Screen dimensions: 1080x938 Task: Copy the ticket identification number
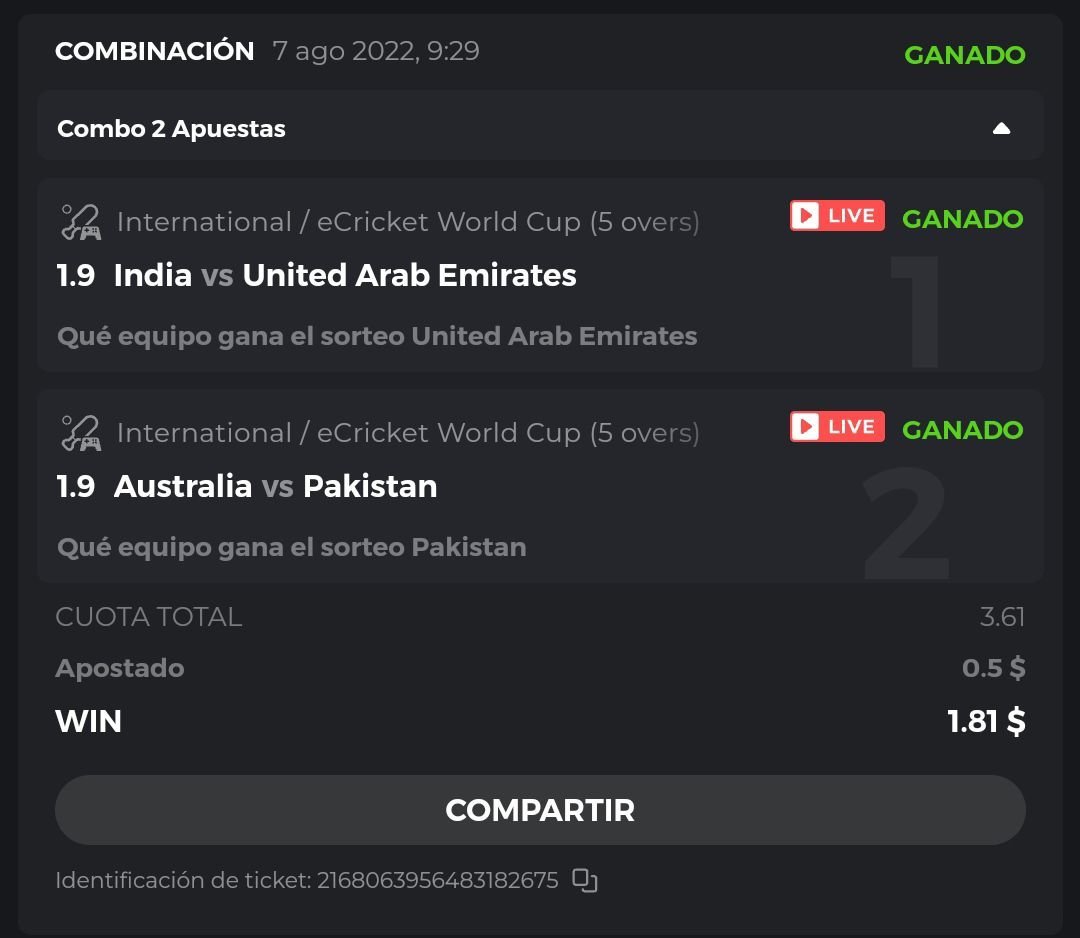pos(585,881)
